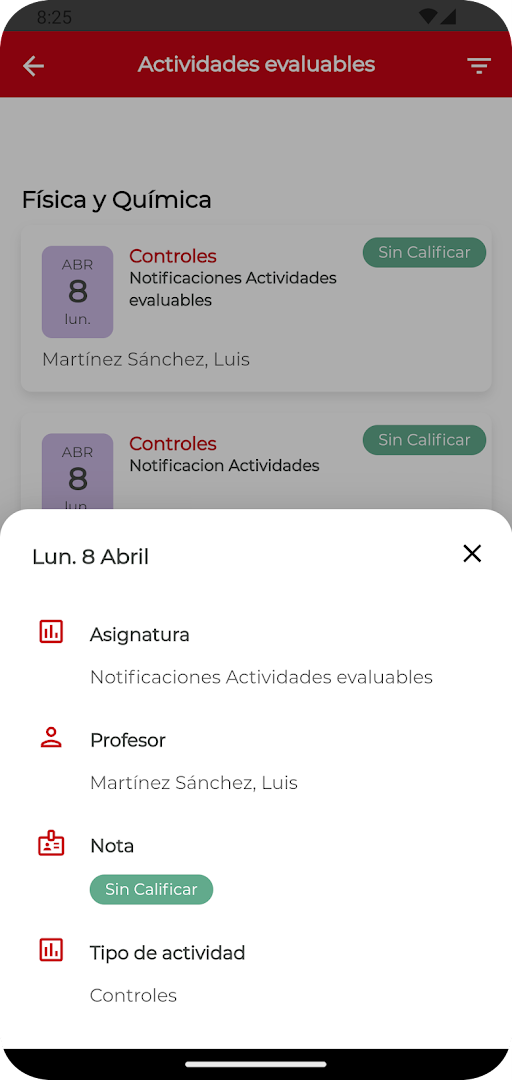512x1080 pixels.
Task: Tap the back arrow in header
Action: point(33,65)
